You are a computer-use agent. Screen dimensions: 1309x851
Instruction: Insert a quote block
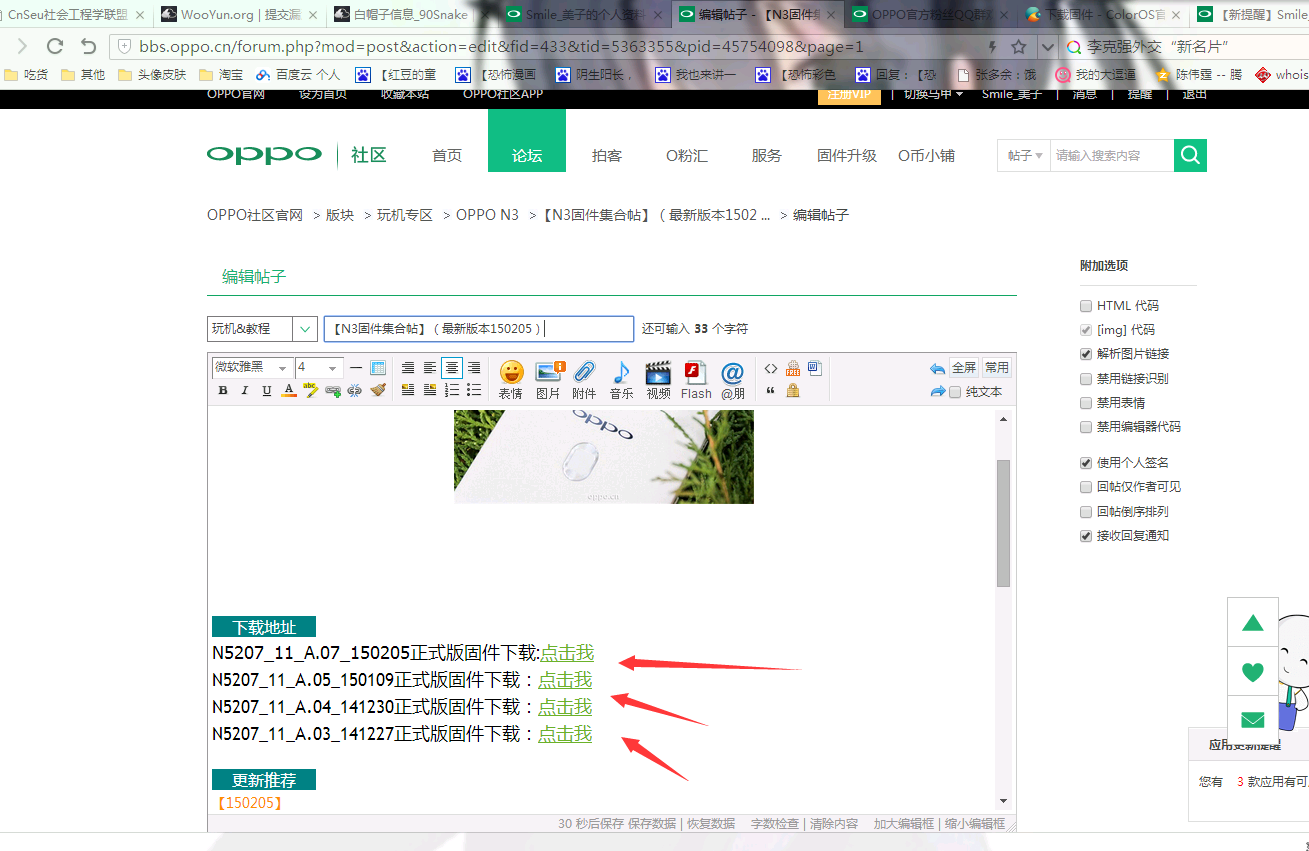pos(770,391)
